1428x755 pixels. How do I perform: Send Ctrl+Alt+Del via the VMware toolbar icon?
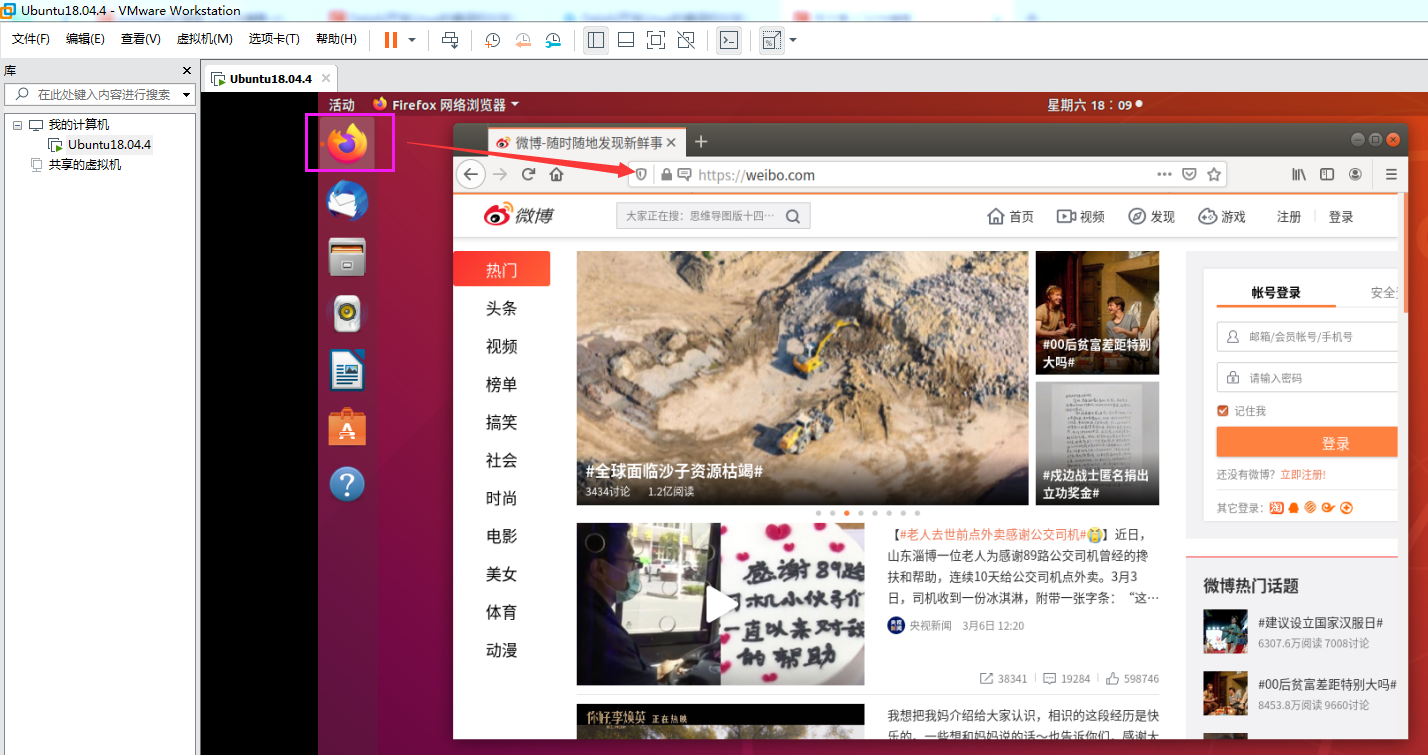(x=450, y=40)
